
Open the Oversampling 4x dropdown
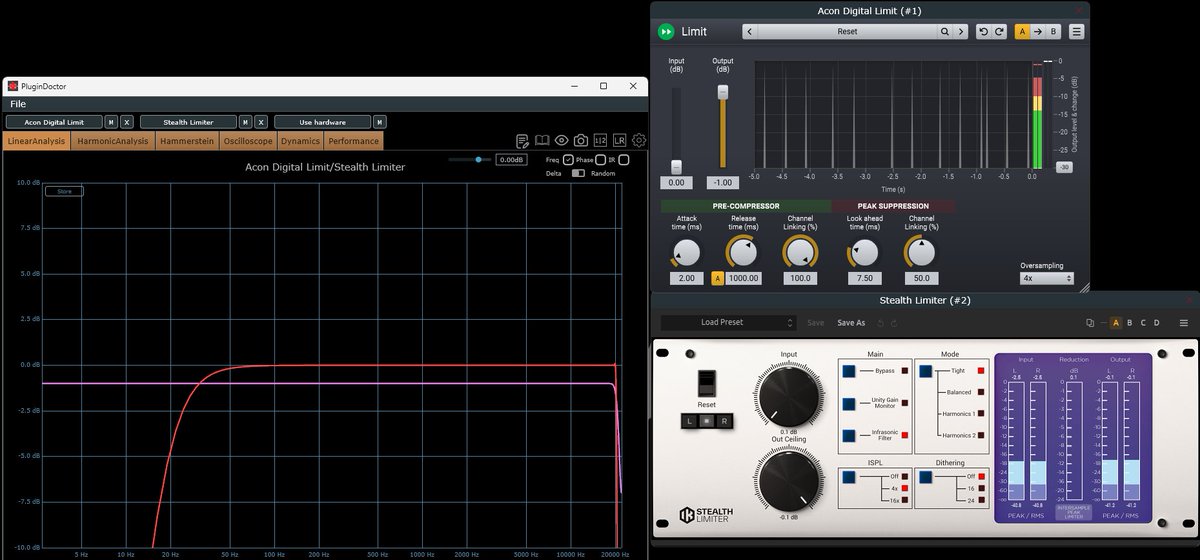(1046, 279)
